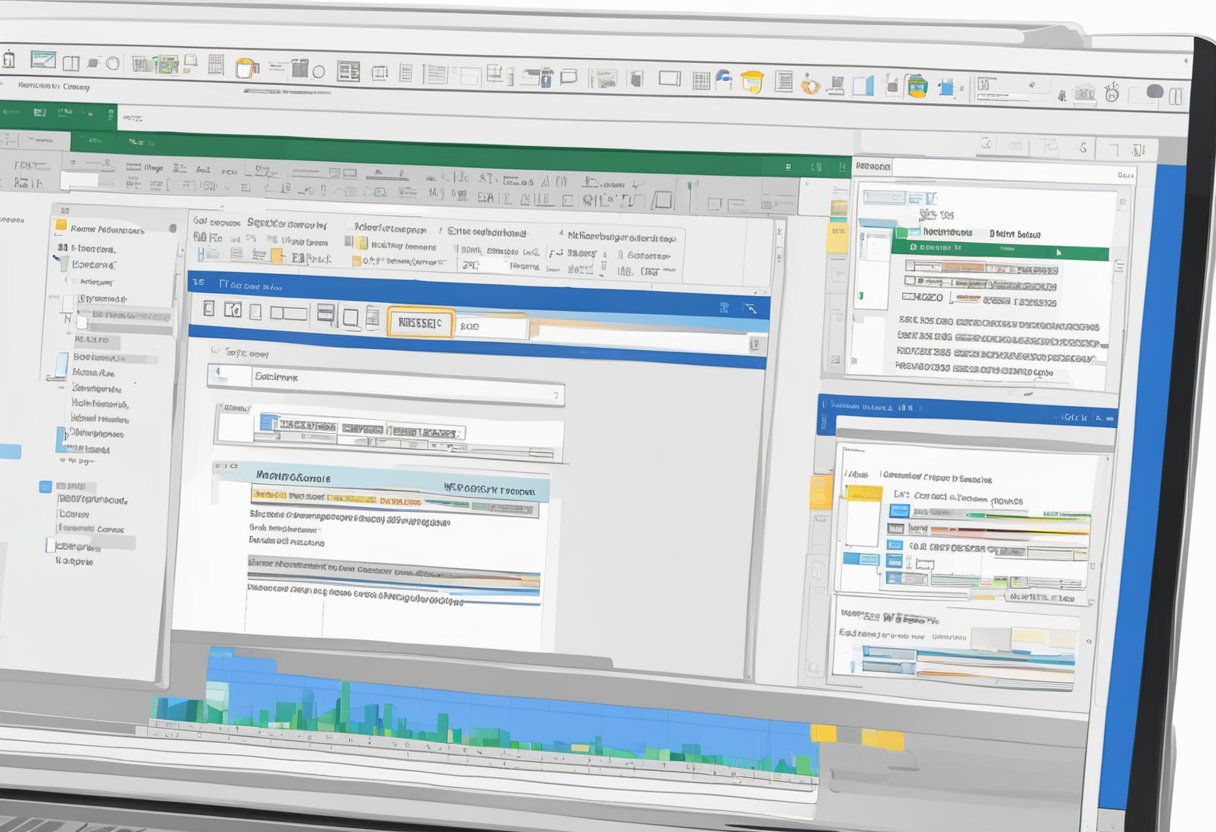The width and height of the screenshot is (1216, 832).
Task: Click the calendar grid icon in top toolbar
Action: coord(701,80)
